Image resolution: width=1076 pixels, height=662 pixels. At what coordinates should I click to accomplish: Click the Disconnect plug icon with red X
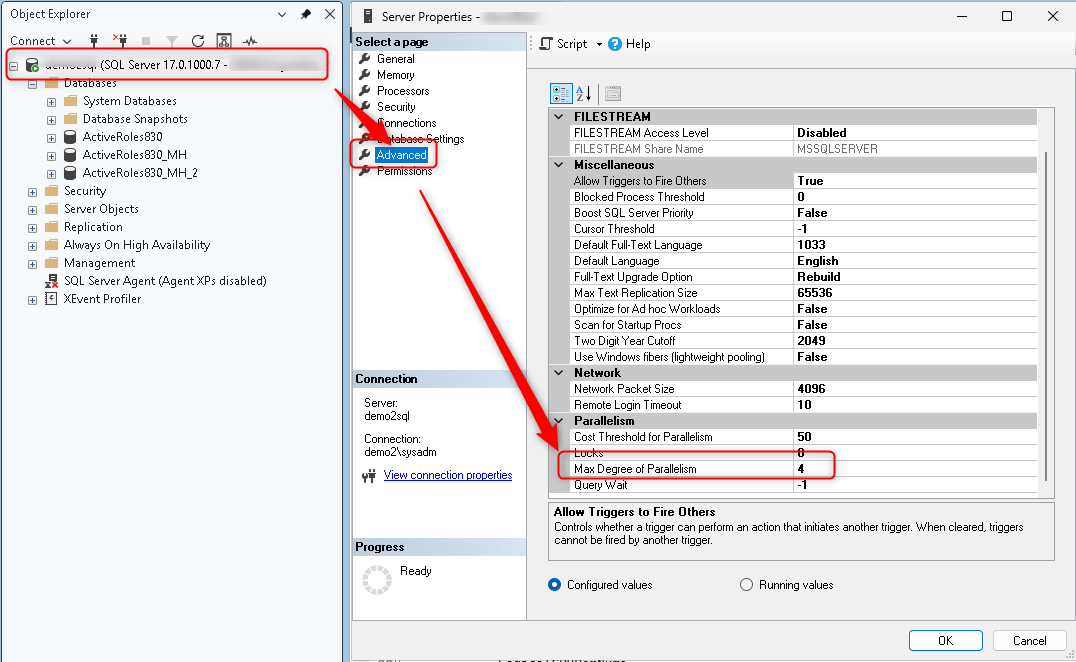coord(120,40)
